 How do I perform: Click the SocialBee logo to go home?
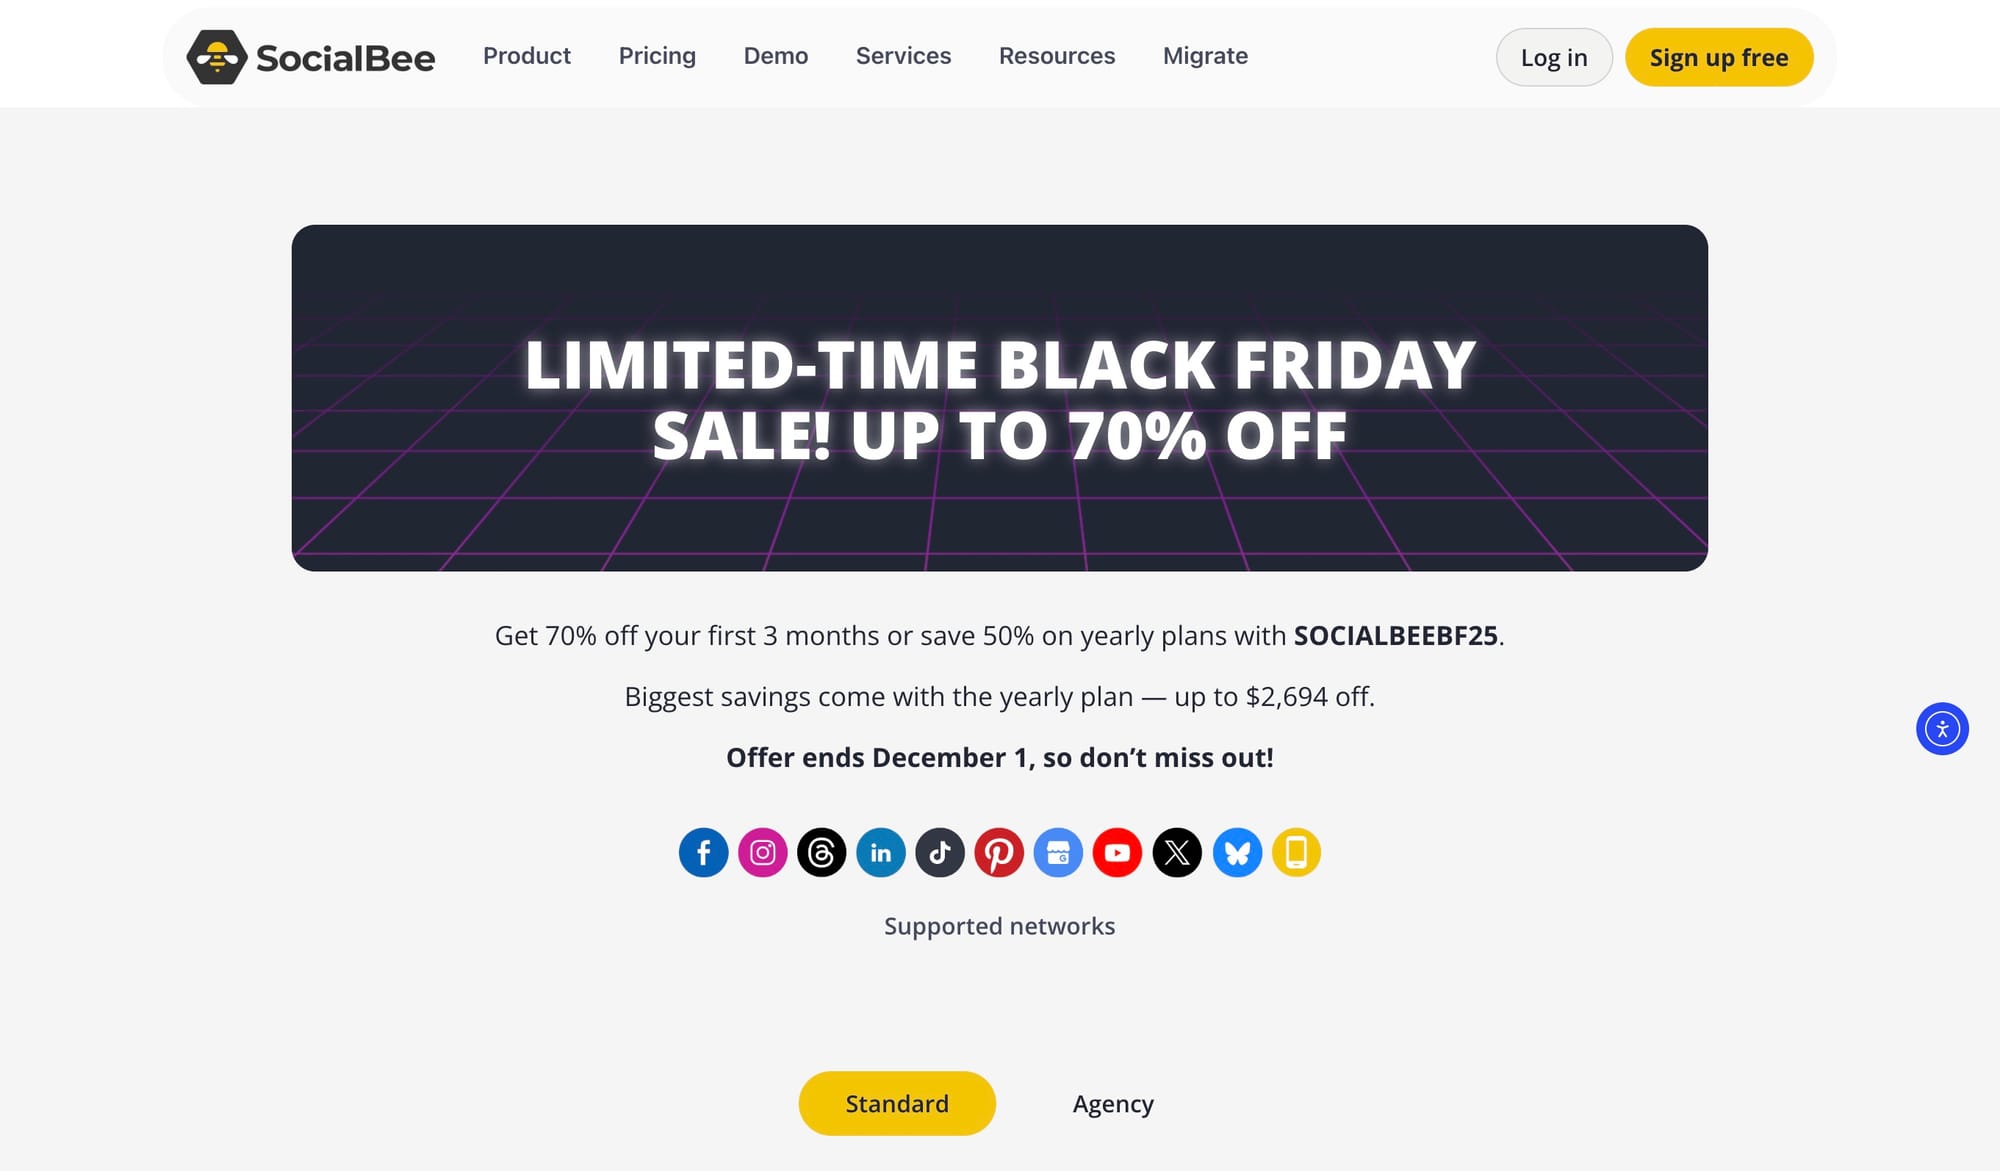click(x=310, y=57)
